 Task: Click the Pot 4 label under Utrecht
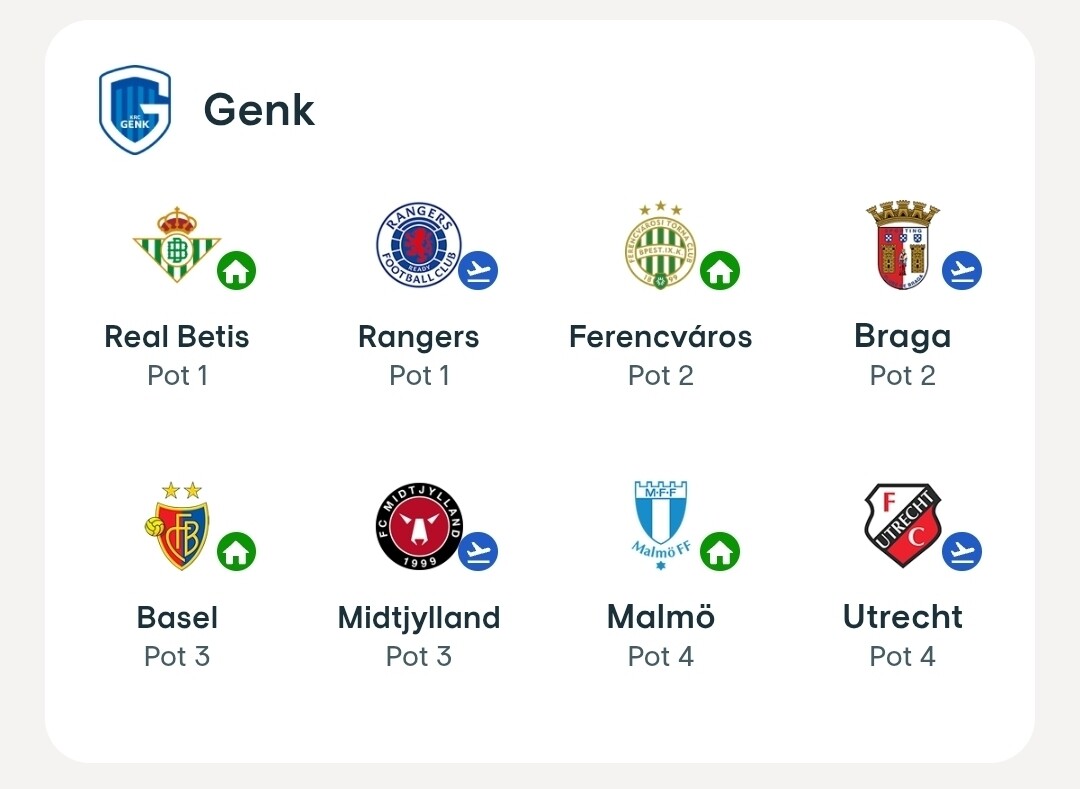click(x=902, y=656)
